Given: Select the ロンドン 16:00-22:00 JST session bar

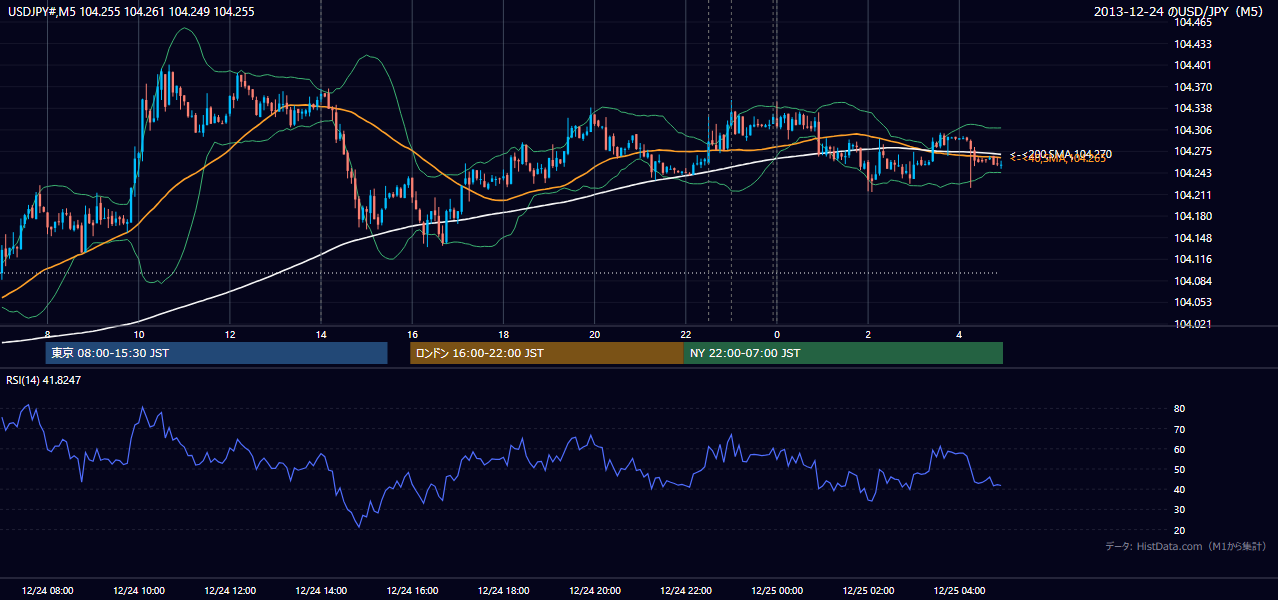Looking at the screenshot, I should (x=546, y=353).
